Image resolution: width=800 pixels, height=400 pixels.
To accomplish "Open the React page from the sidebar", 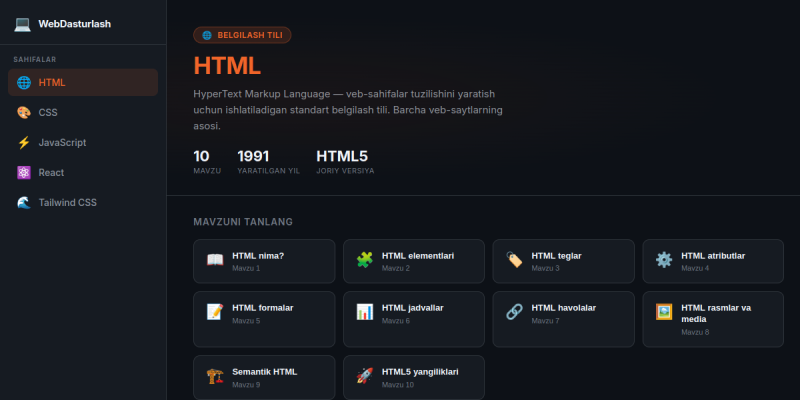I will [83, 173].
